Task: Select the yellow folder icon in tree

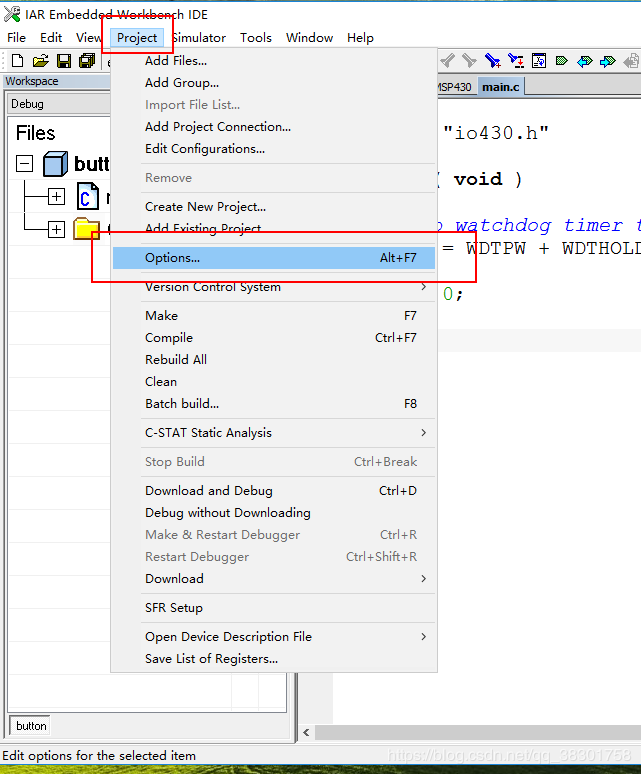Action: pyautogui.click(x=87, y=229)
